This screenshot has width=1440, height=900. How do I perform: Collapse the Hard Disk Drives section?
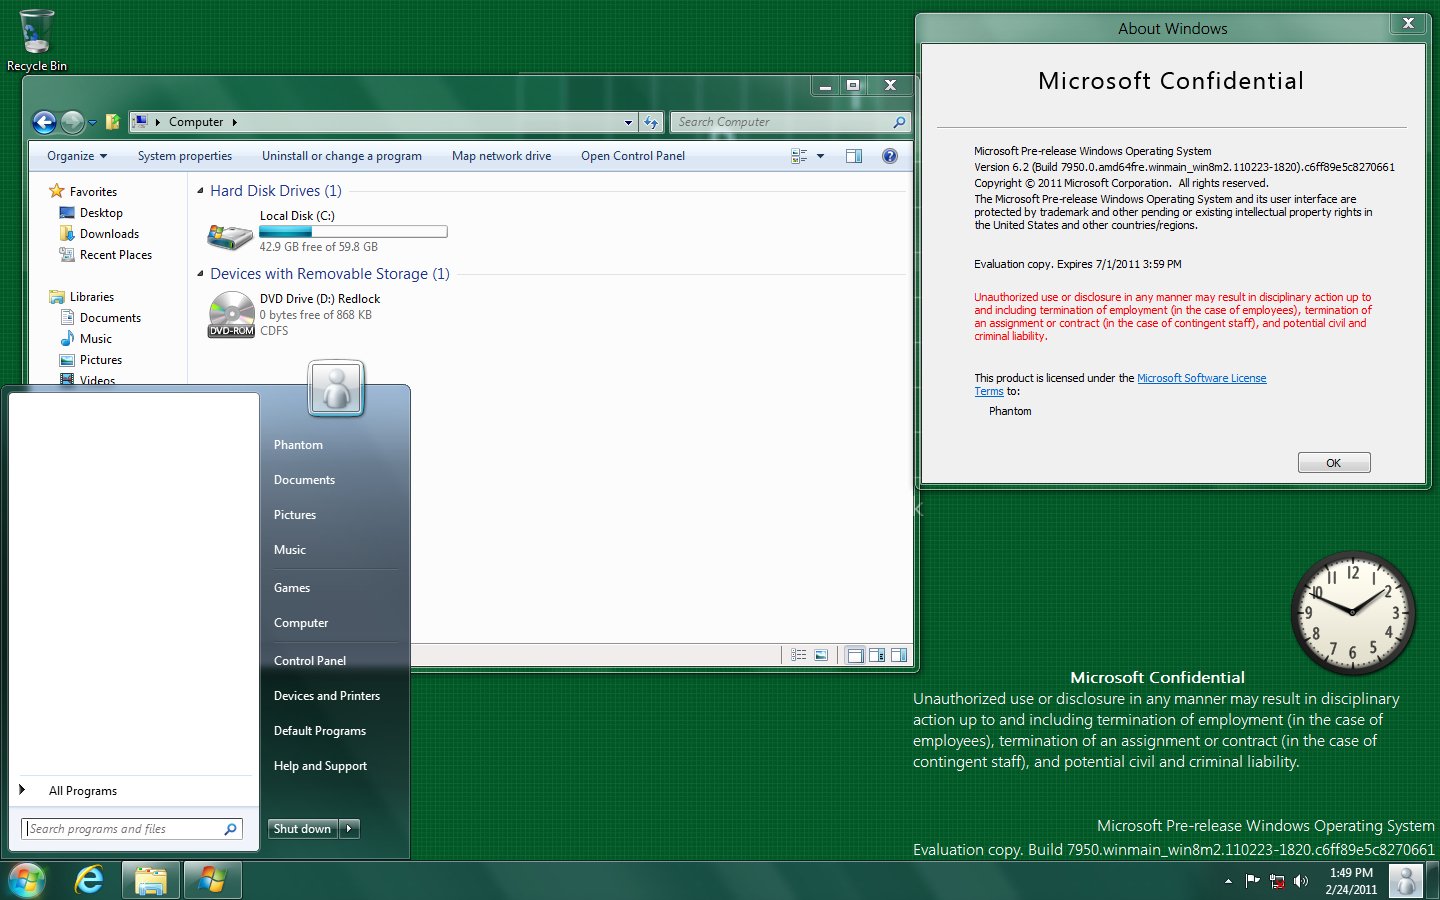point(198,191)
